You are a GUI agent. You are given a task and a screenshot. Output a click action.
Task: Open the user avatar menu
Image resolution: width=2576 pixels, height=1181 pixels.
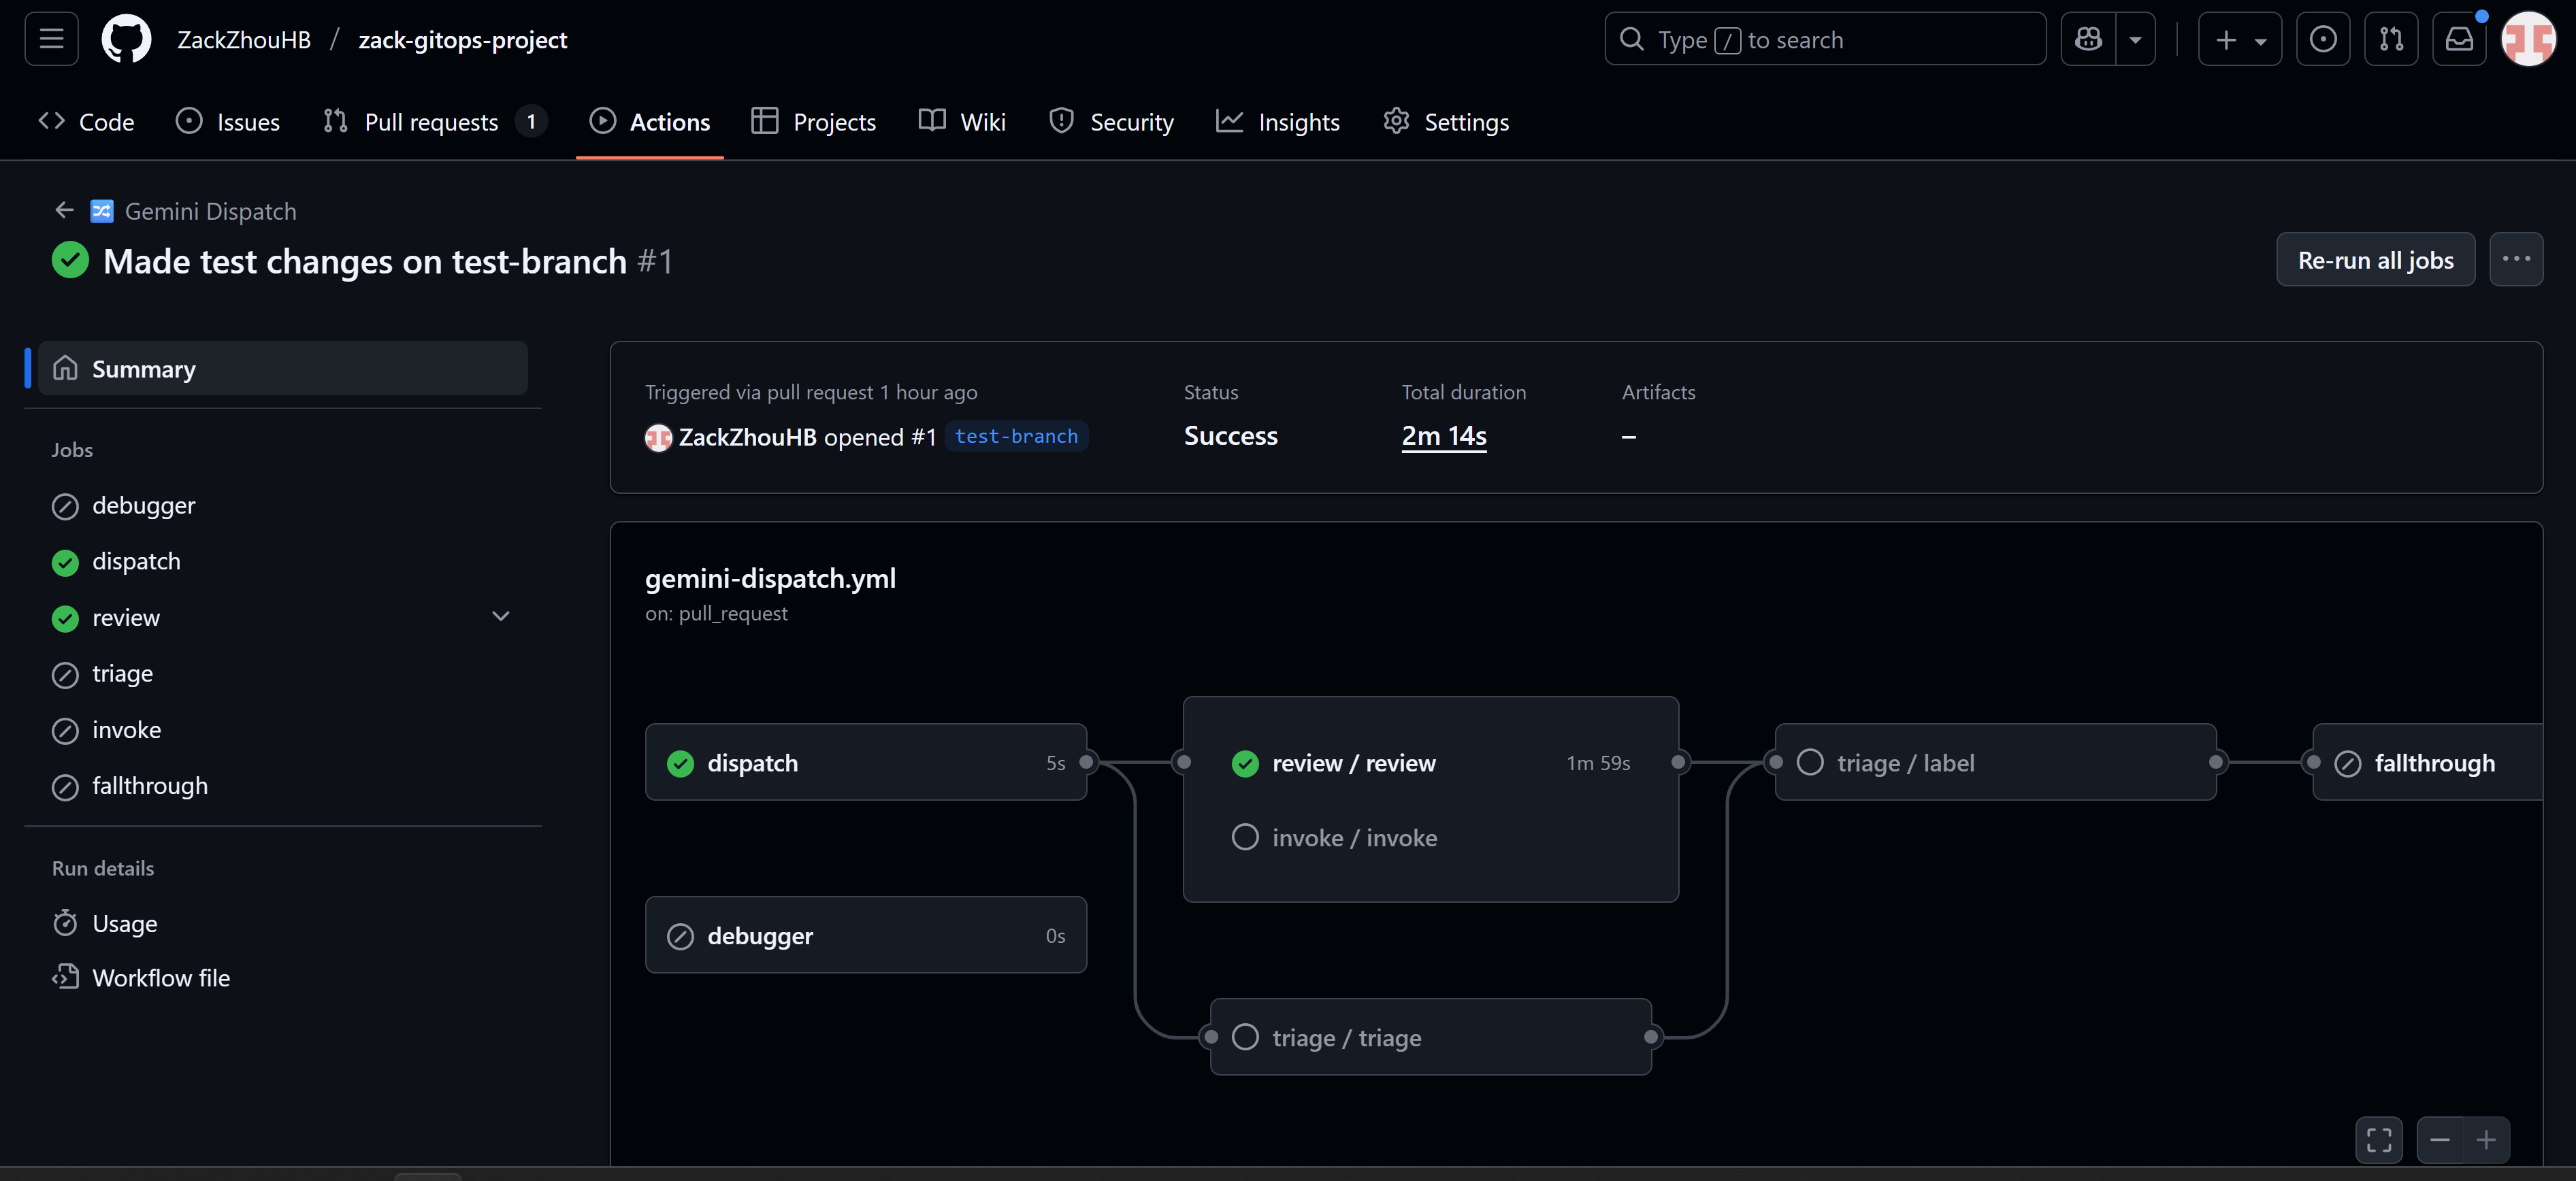[x=2528, y=39]
